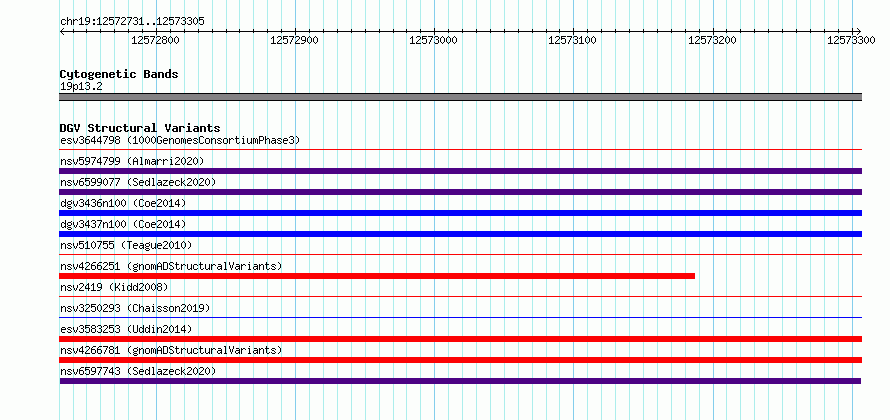Select the blue dgv3436n100 variant bar

coord(460,213)
